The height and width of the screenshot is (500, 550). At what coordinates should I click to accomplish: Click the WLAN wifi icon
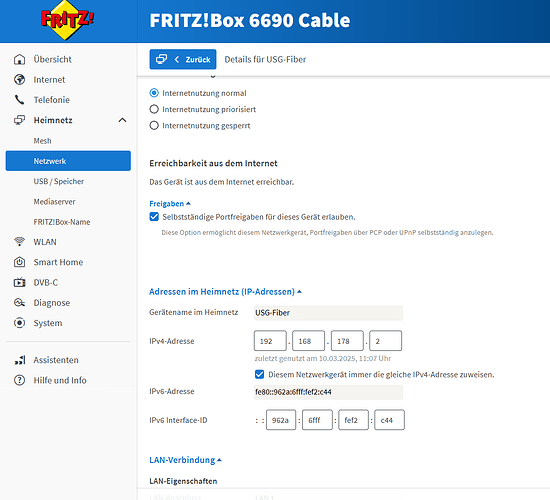pyautogui.click(x=19, y=242)
